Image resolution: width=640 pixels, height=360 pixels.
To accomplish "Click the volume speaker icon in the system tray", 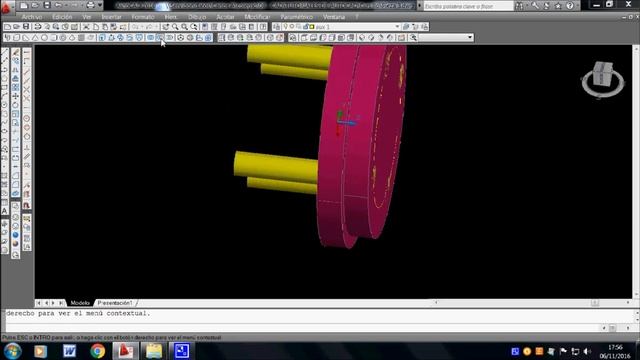I will click(x=587, y=351).
